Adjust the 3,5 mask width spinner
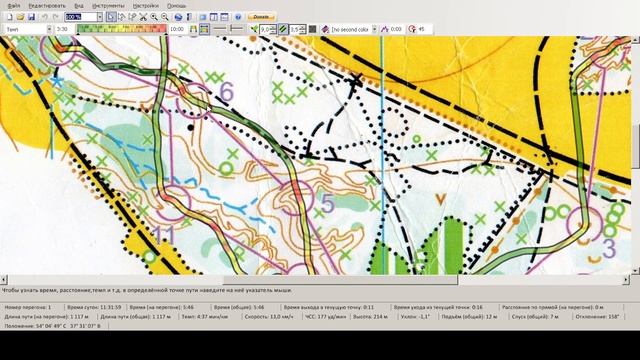This screenshot has width=640, height=360. (x=298, y=29)
